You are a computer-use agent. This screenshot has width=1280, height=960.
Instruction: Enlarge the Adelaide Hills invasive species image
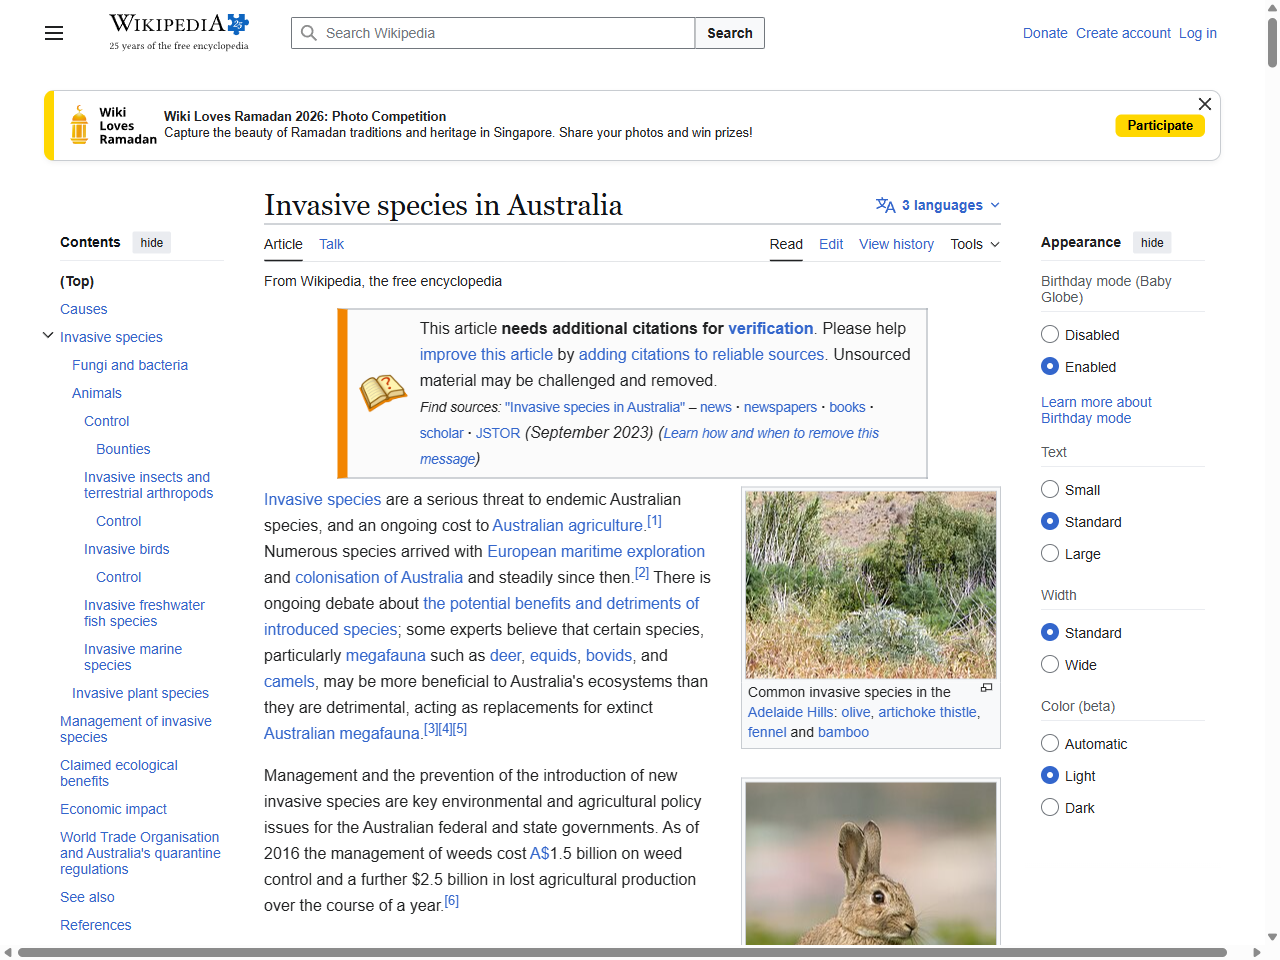pos(985,688)
